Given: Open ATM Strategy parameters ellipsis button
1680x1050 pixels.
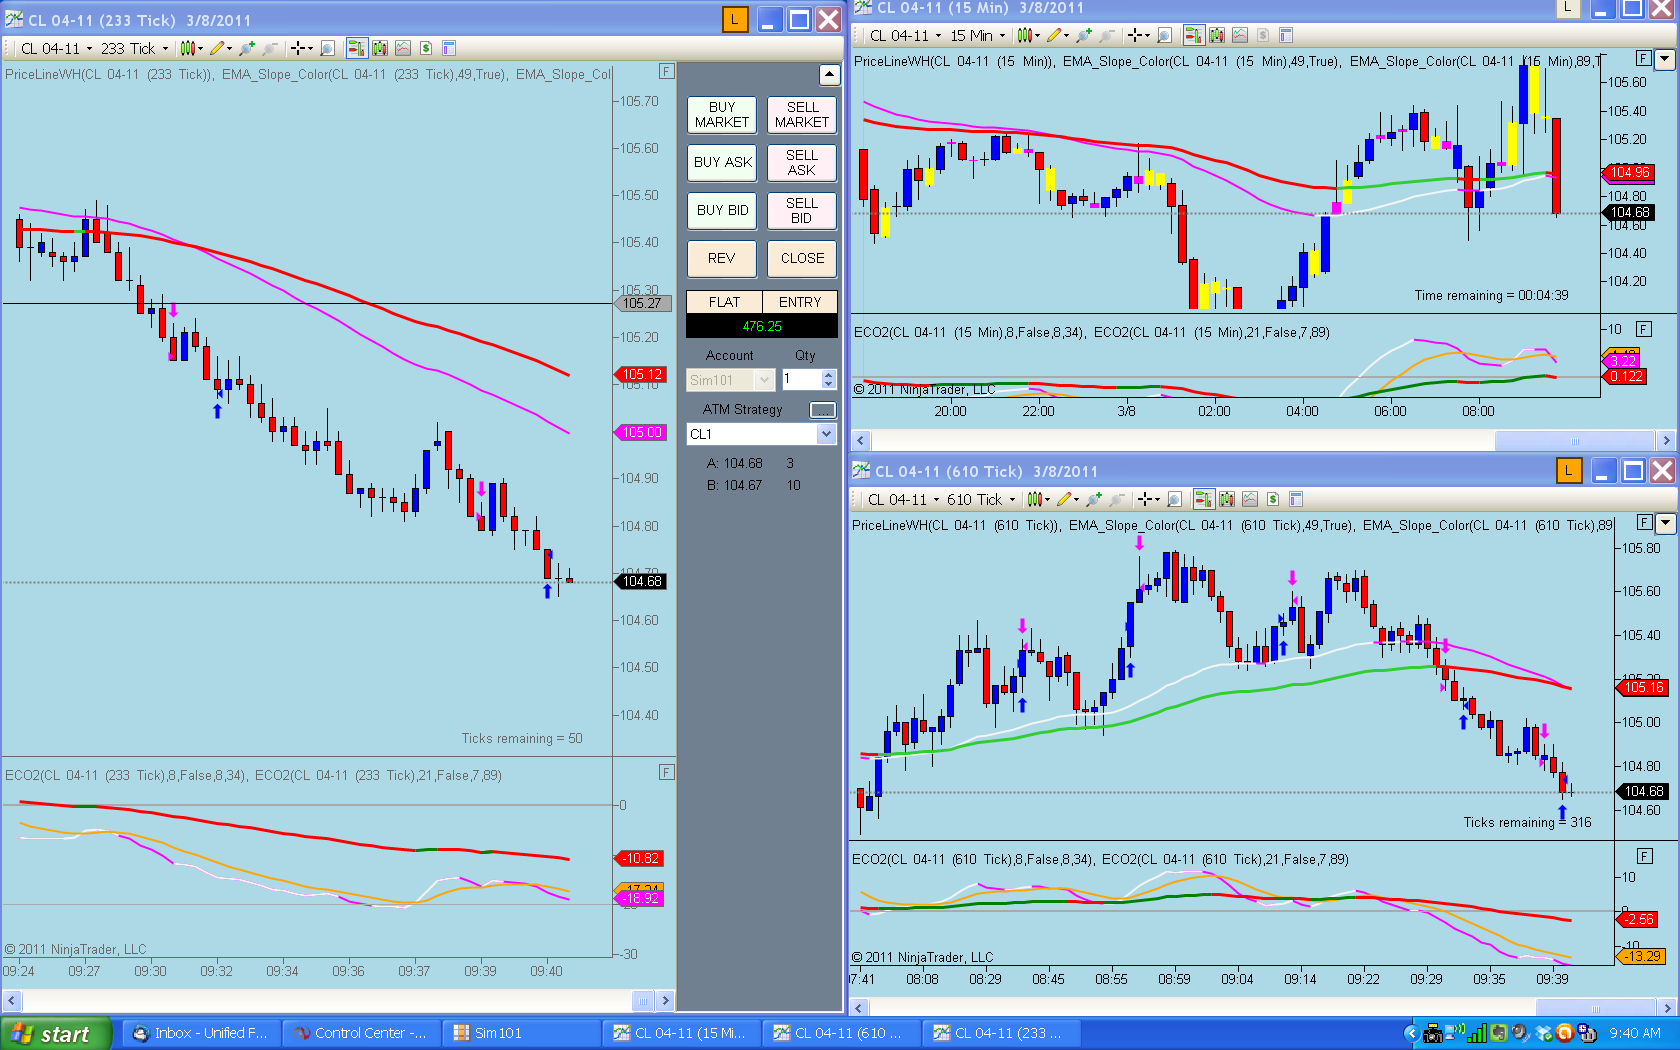Looking at the screenshot, I should [822, 410].
